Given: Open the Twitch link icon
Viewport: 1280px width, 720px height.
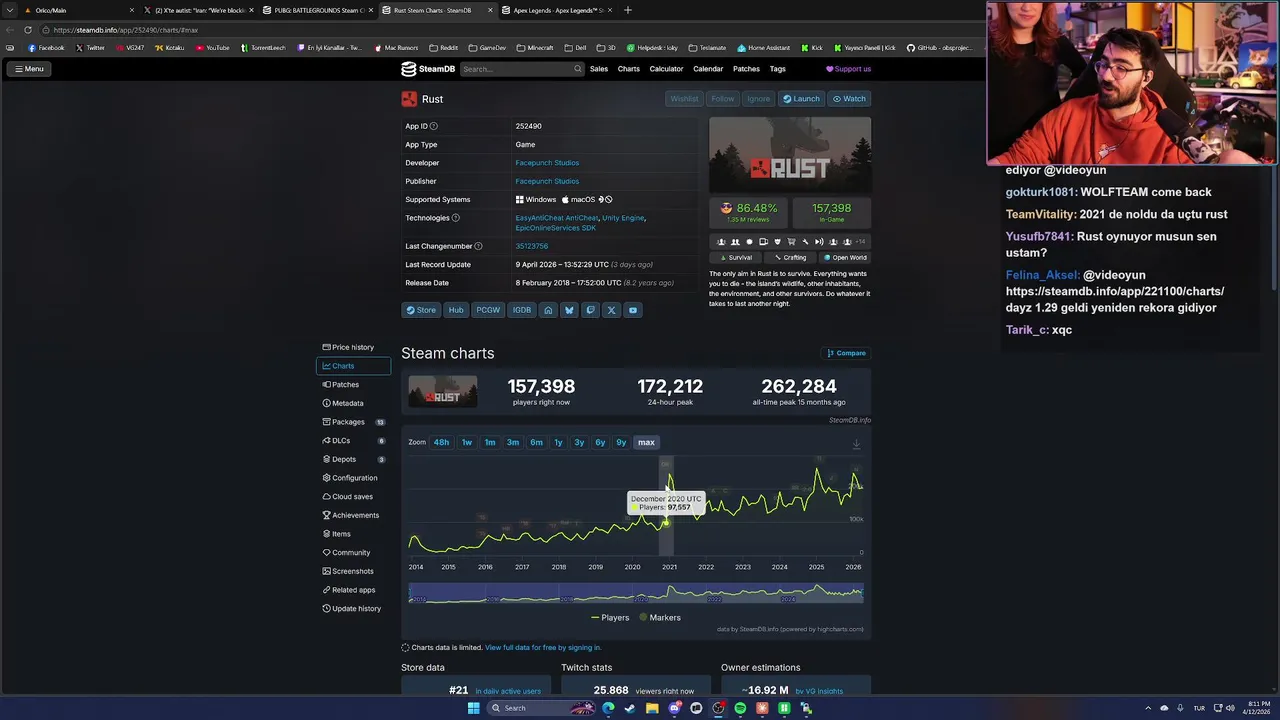Looking at the screenshot, I should point(590,310).
